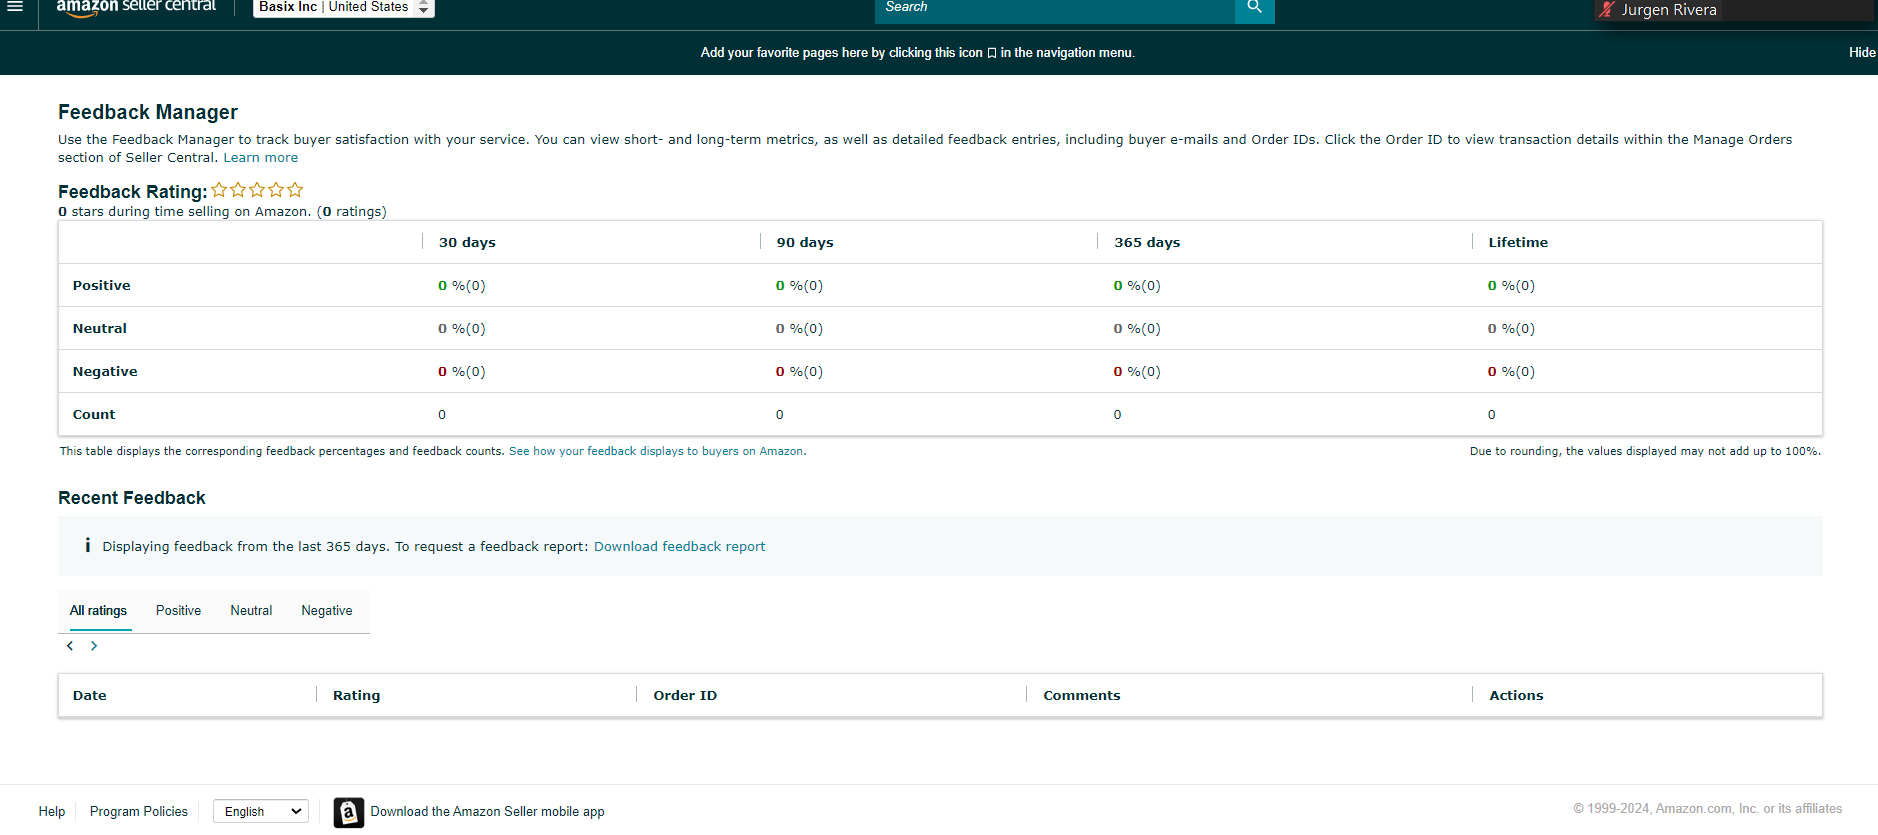
Task: Click the Order ID column header
Action: (x=685, y=696)
